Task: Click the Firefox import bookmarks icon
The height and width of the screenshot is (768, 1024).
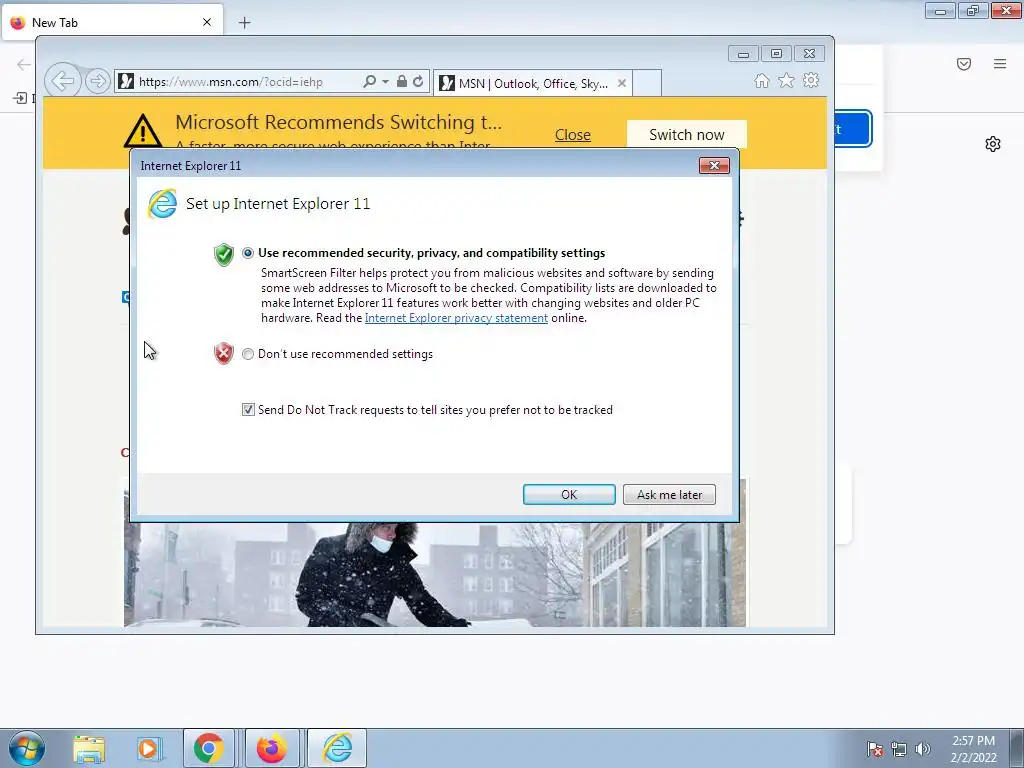Action: pos(20,98)
